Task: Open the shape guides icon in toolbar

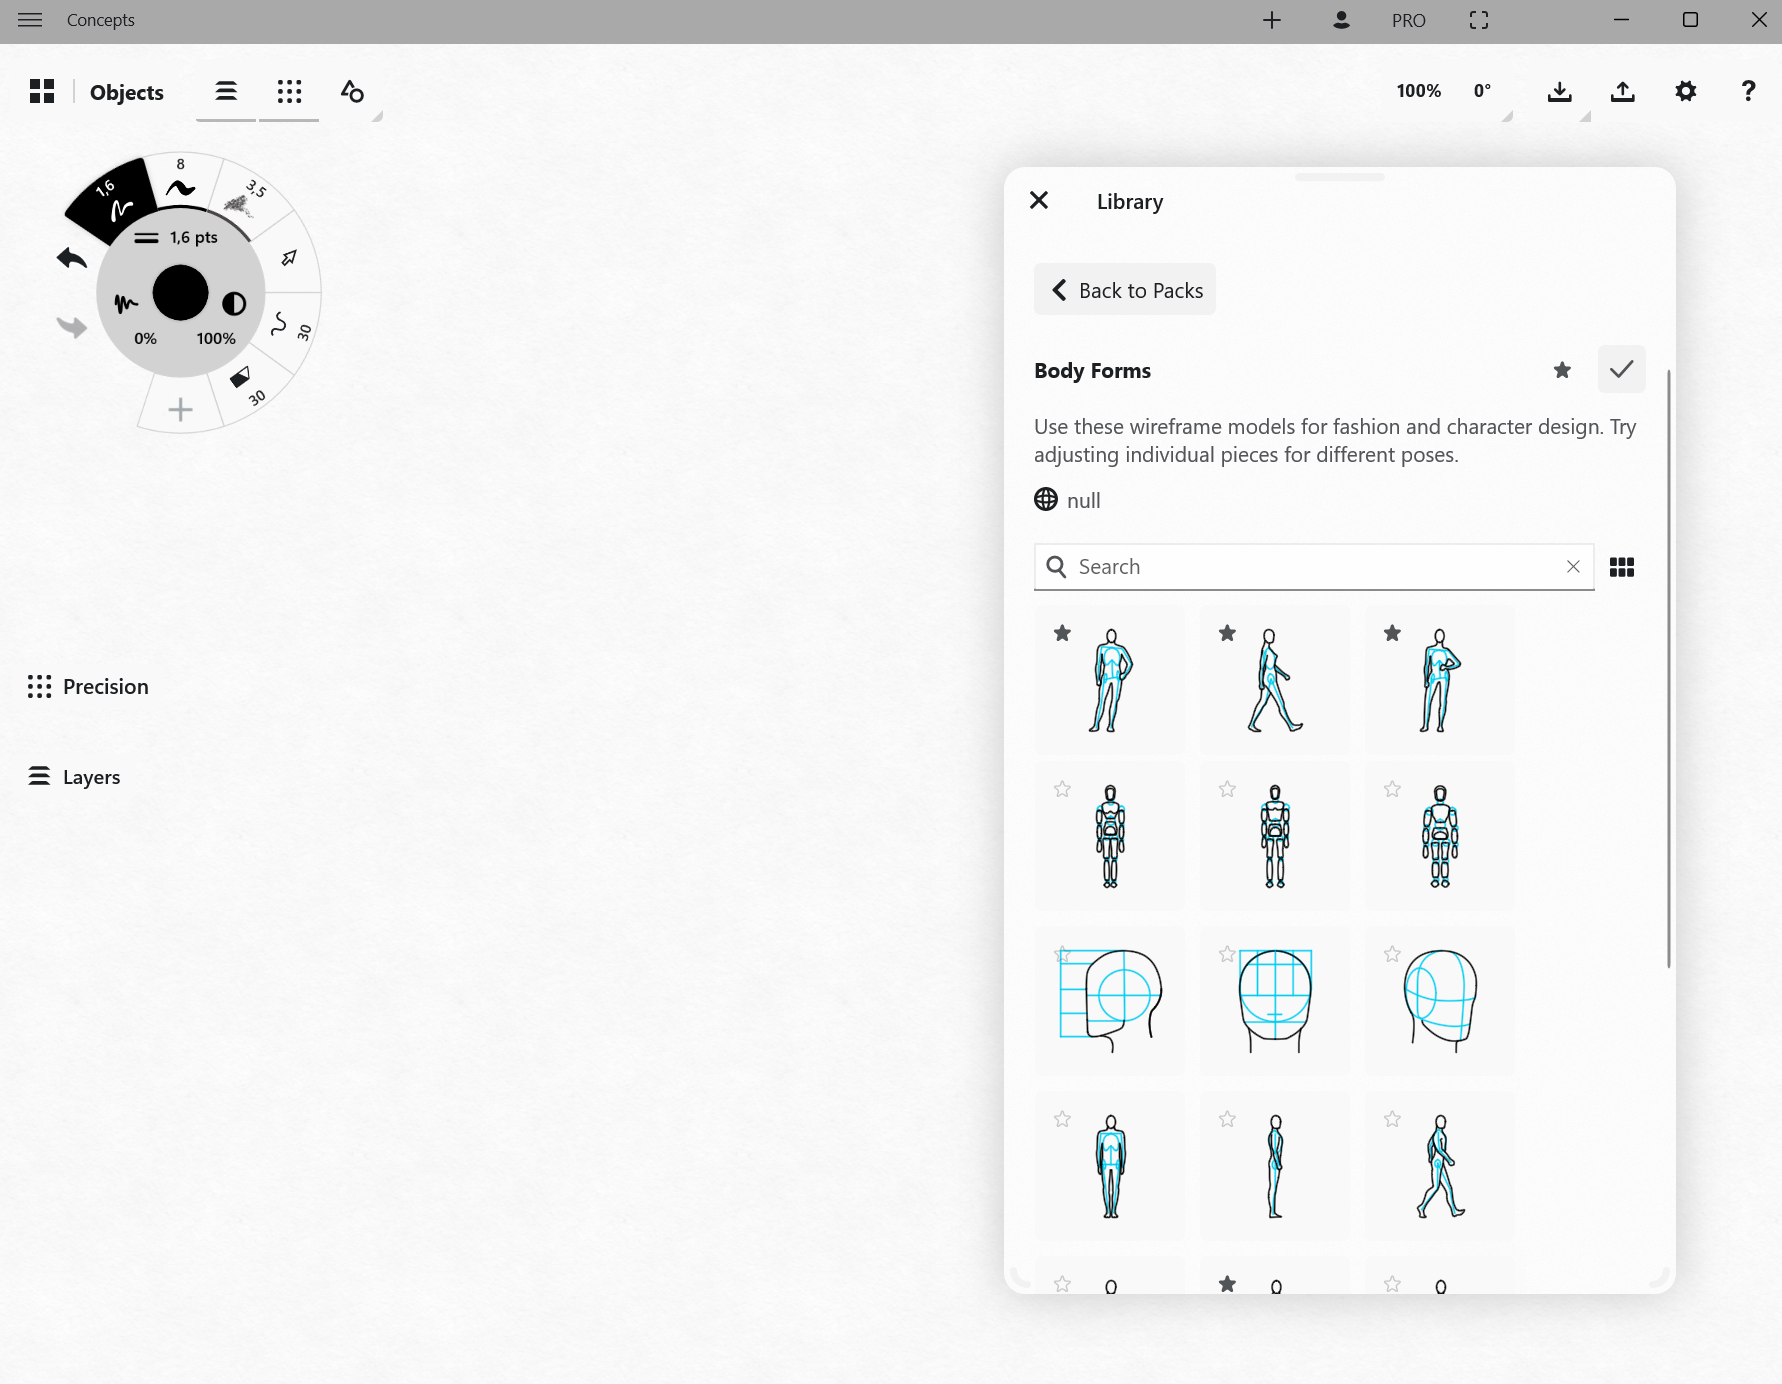Action: pyautogui.click(x=352, y=92)
